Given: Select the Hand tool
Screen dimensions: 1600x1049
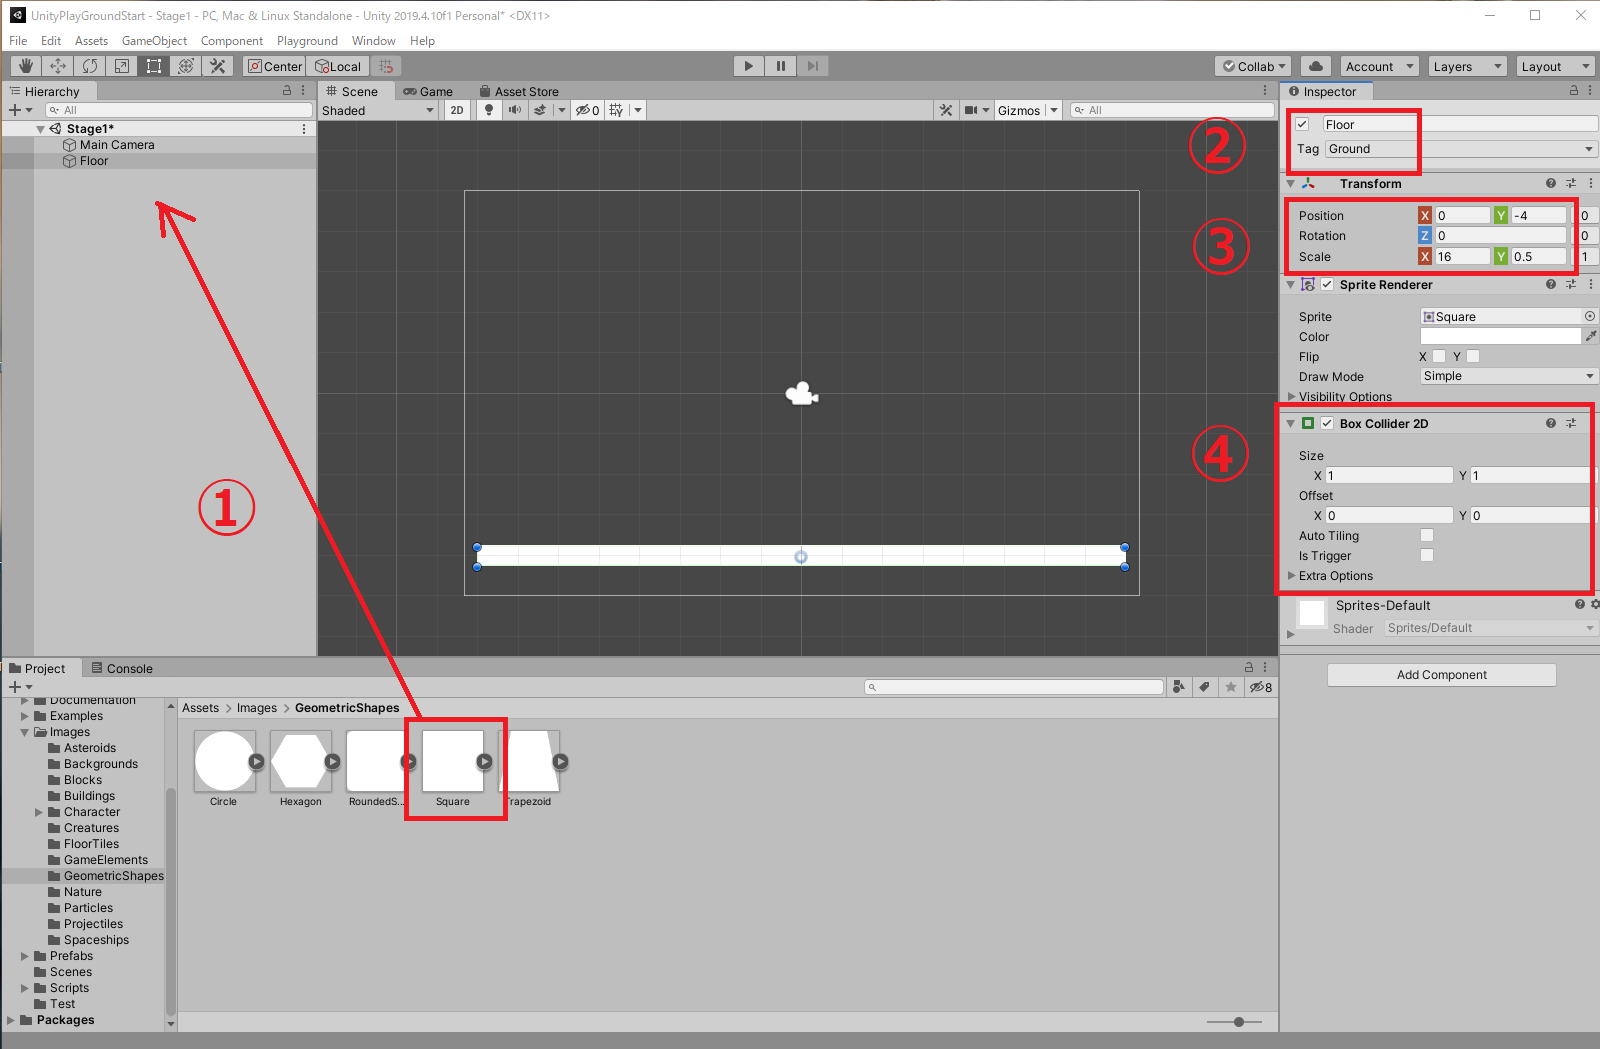Looking at the screenshot, I should [x=26, y=66].
